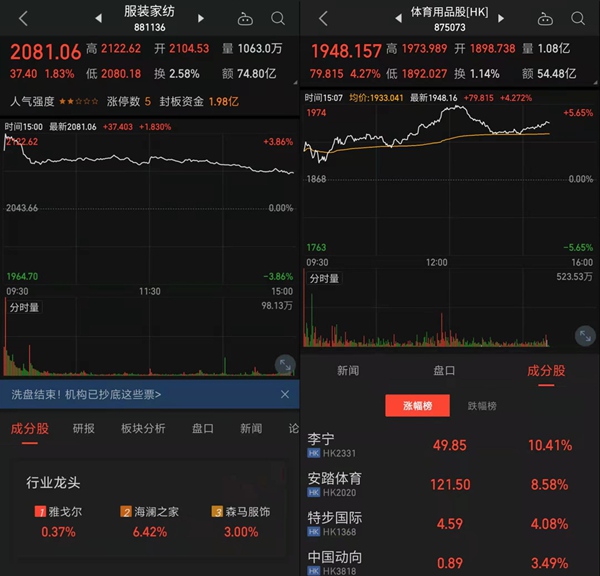Open left panel 新闻 tab
This screenshot has width=600, height=576.
(x=251, y=429)
